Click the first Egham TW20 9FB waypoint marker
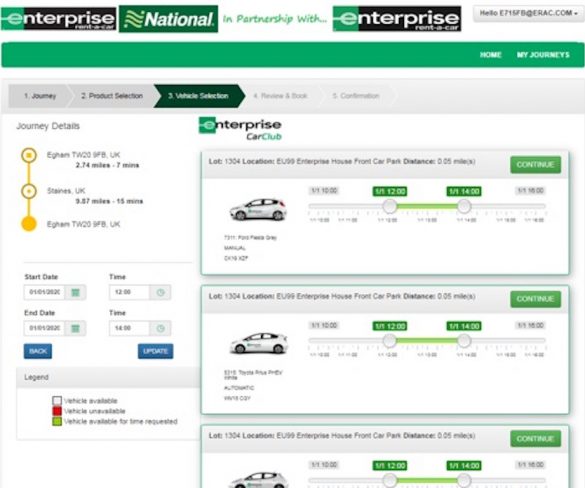The height and width of the screenshot is (488, 585). tap(29, 155)
